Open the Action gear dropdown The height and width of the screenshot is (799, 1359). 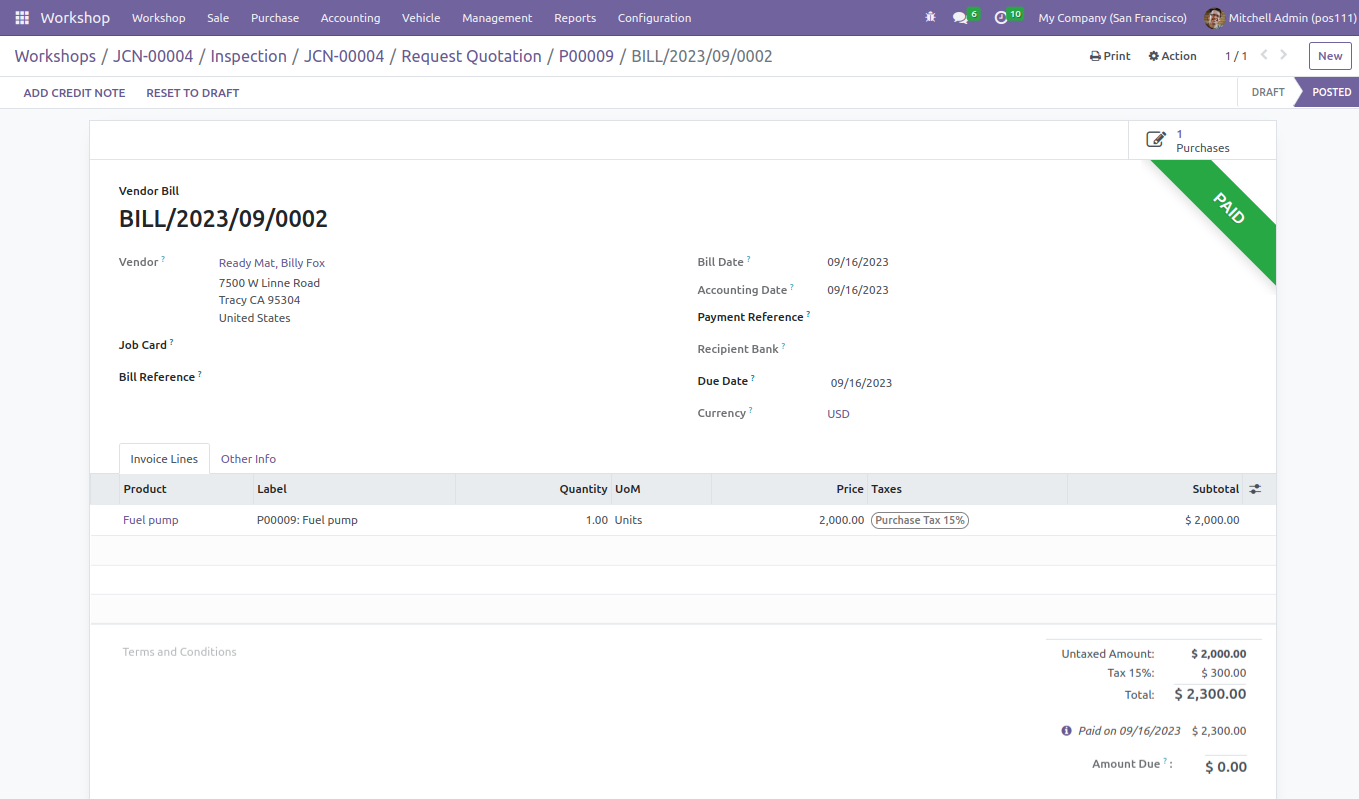coord(1172,56)
